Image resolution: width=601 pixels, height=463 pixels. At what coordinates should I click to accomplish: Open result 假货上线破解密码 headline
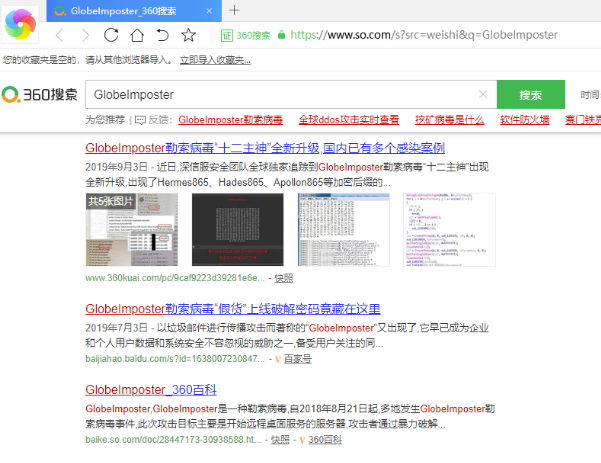coord(233,309)
